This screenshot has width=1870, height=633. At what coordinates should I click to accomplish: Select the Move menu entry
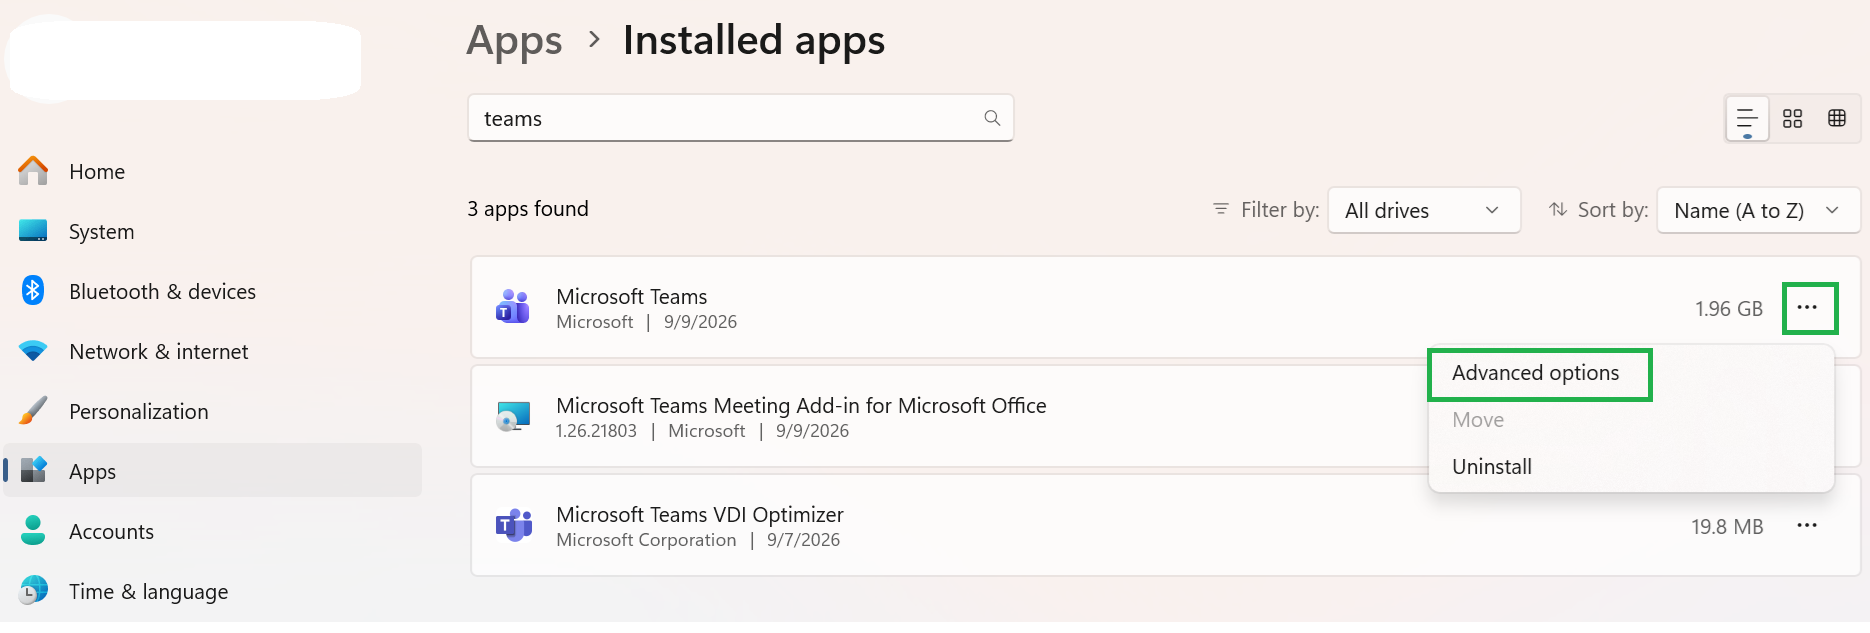[x=1478, y=420]
